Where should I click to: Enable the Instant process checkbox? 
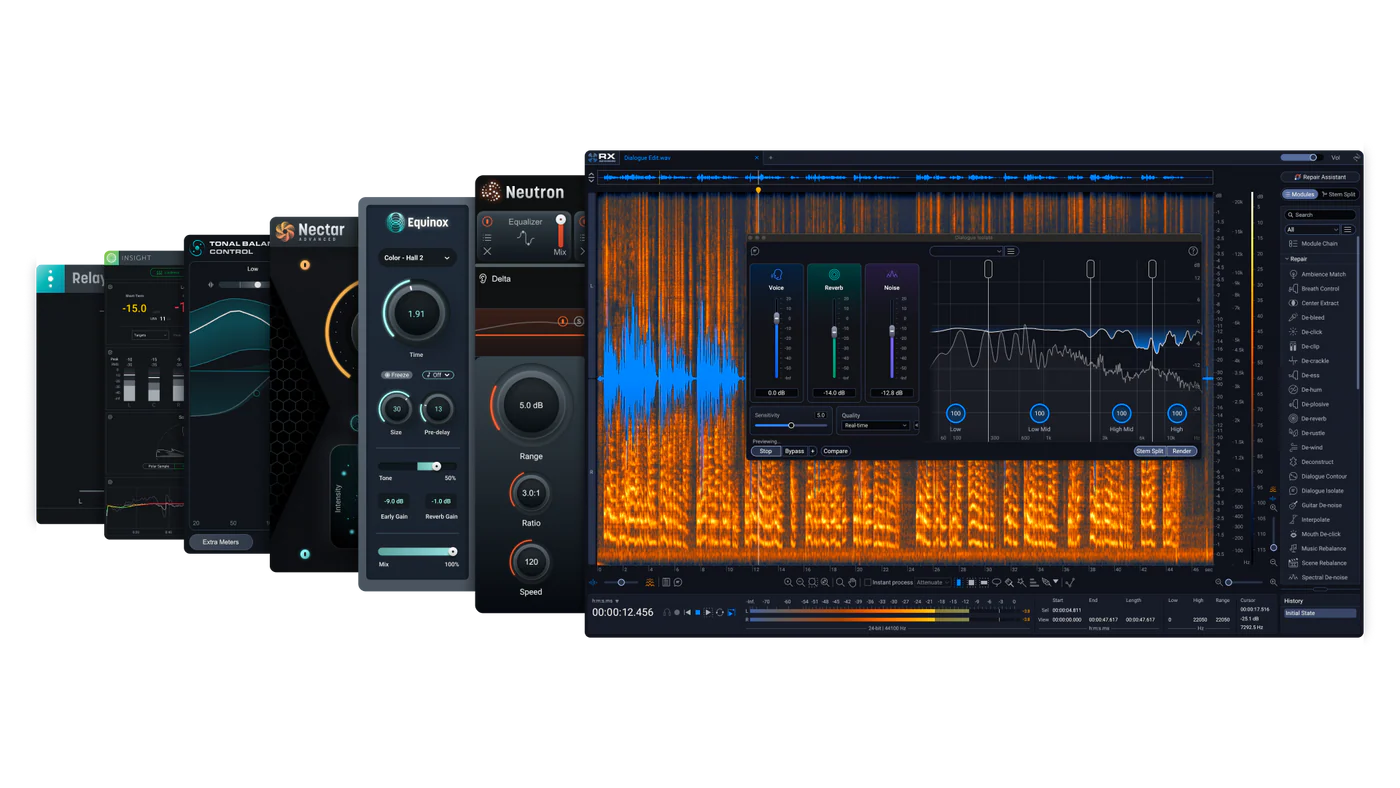click(x=868, y=582)
